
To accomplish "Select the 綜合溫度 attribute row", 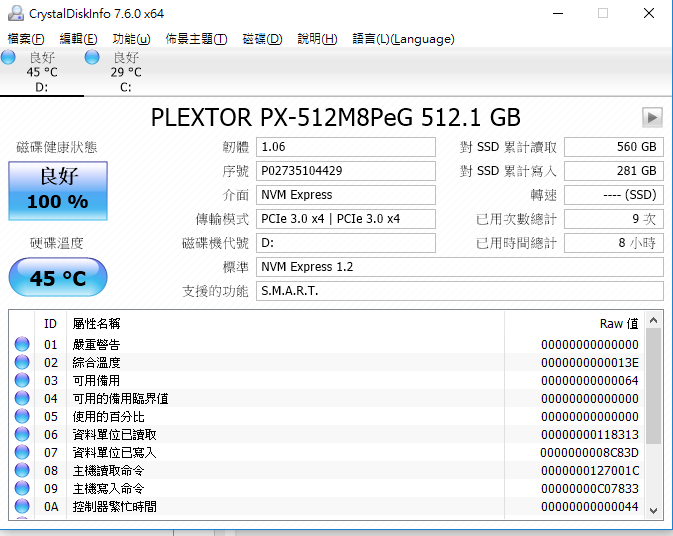I will click(327, 362).
